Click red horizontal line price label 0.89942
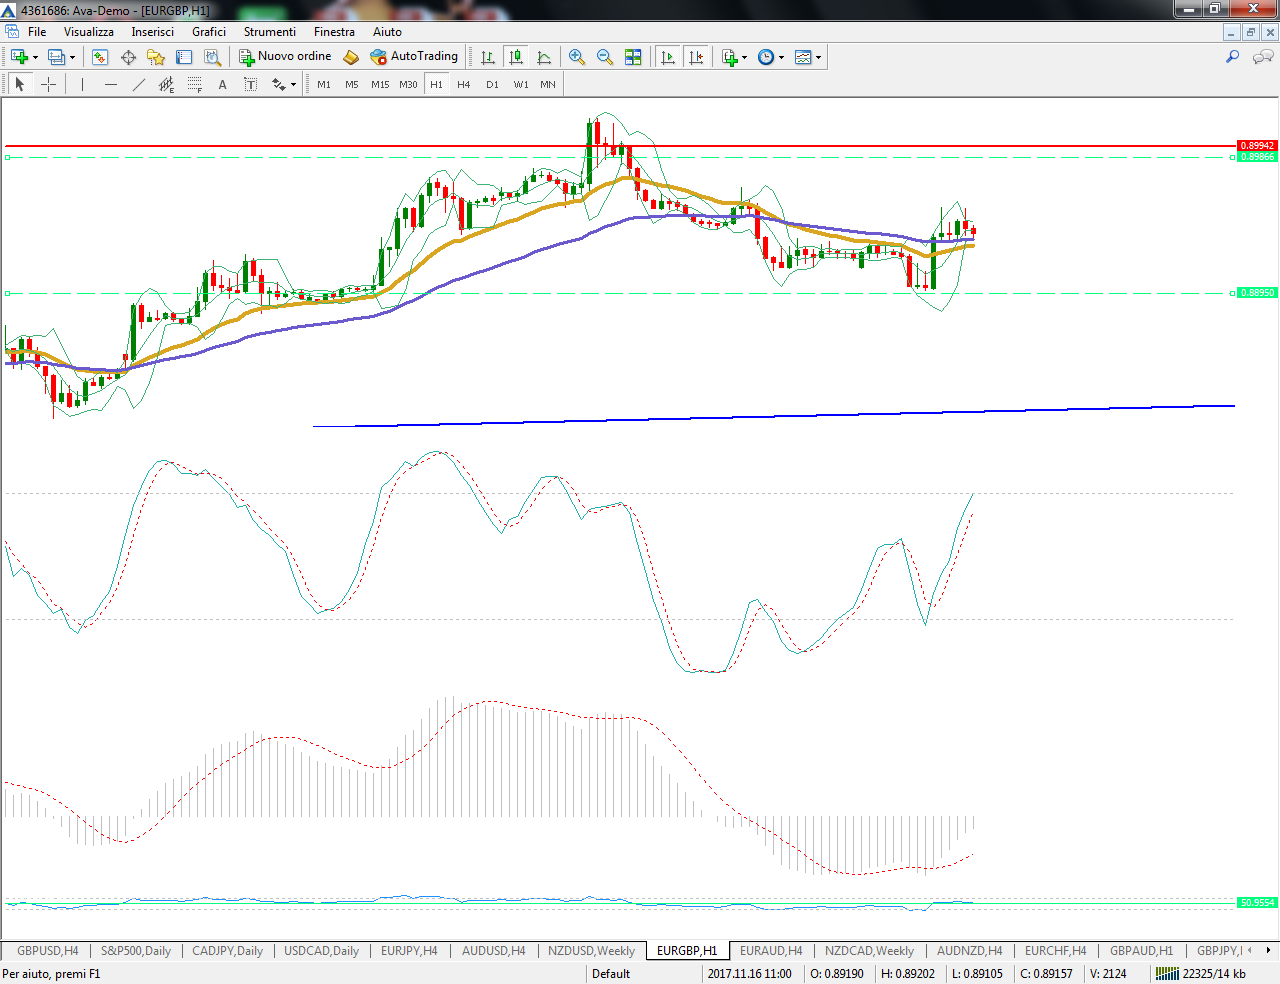This screenshot has width=1280, height=984. coord(1257,146)
